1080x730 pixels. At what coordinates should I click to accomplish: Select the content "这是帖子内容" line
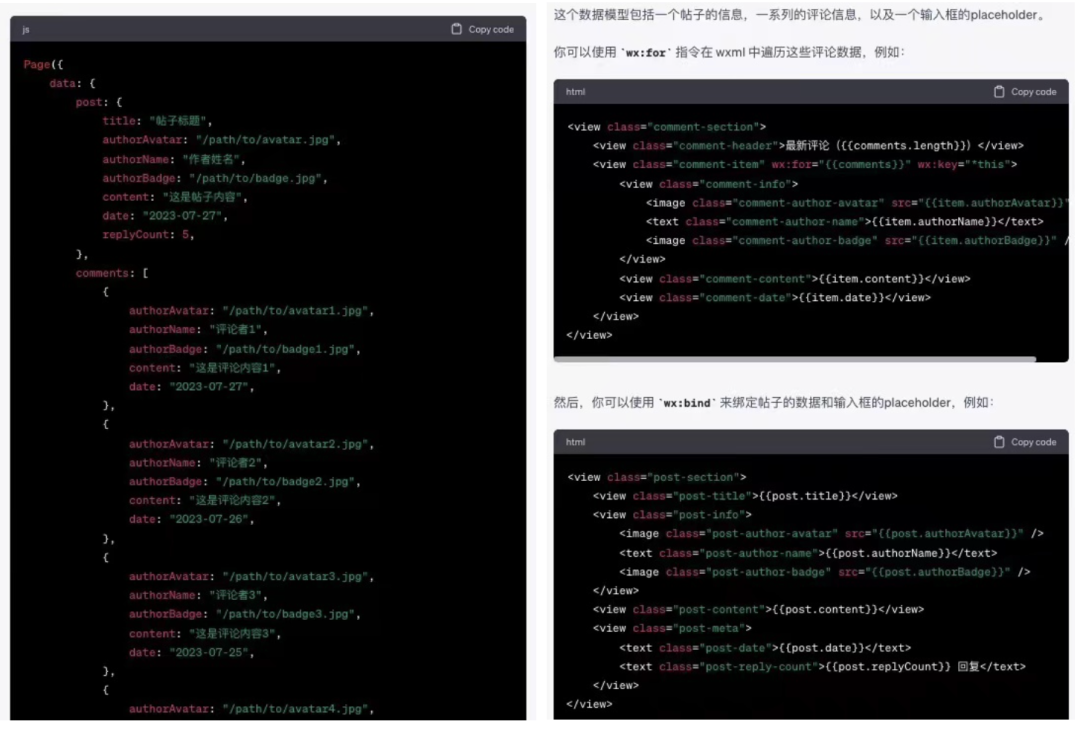point(174,197)
